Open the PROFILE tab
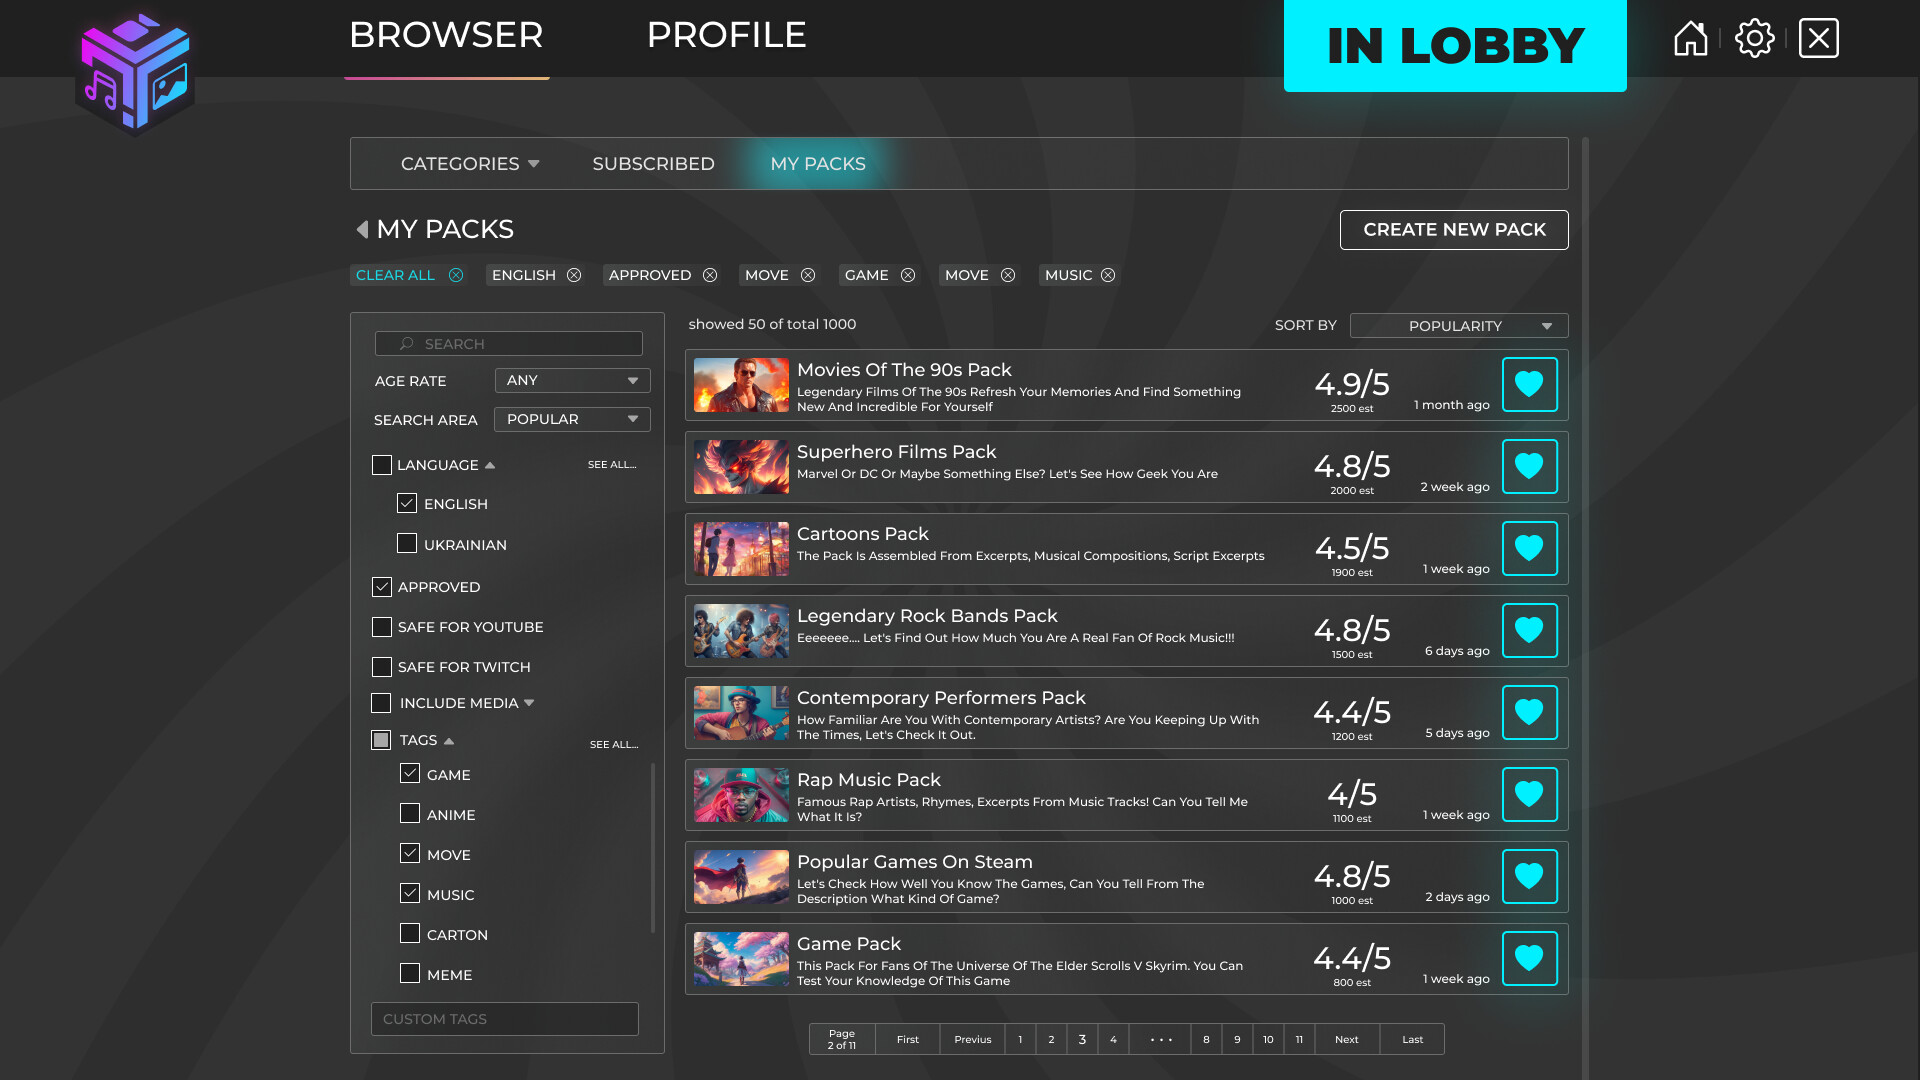 [727, 34]
